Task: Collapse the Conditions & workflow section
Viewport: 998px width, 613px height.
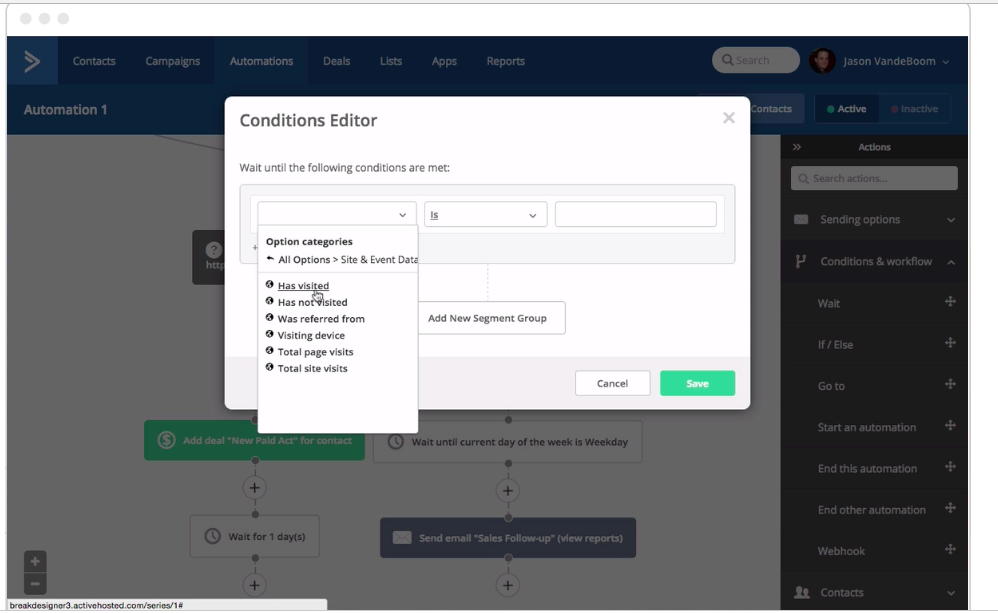Action: click(x=949, y=261)
